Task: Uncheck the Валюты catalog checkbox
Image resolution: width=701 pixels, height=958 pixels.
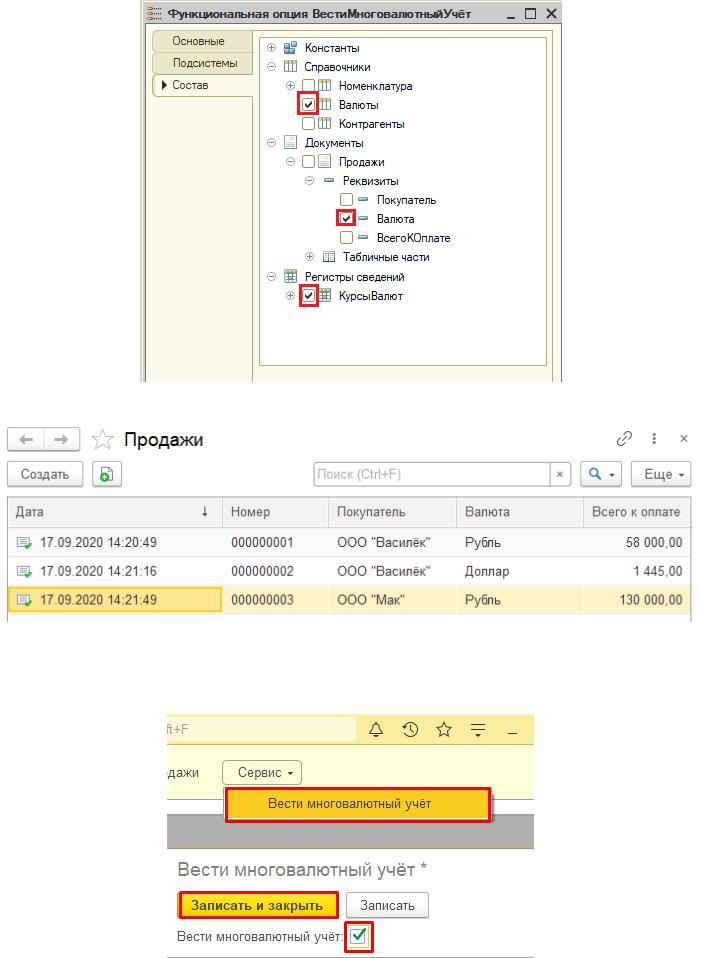Action: 309,104
